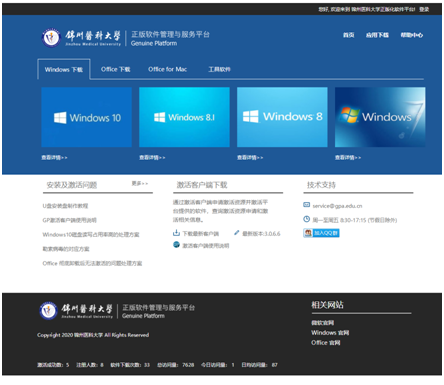Click the 总访问量: 7628 footer statistic
This screenshot has height=385, width=444.
[176, 365]
